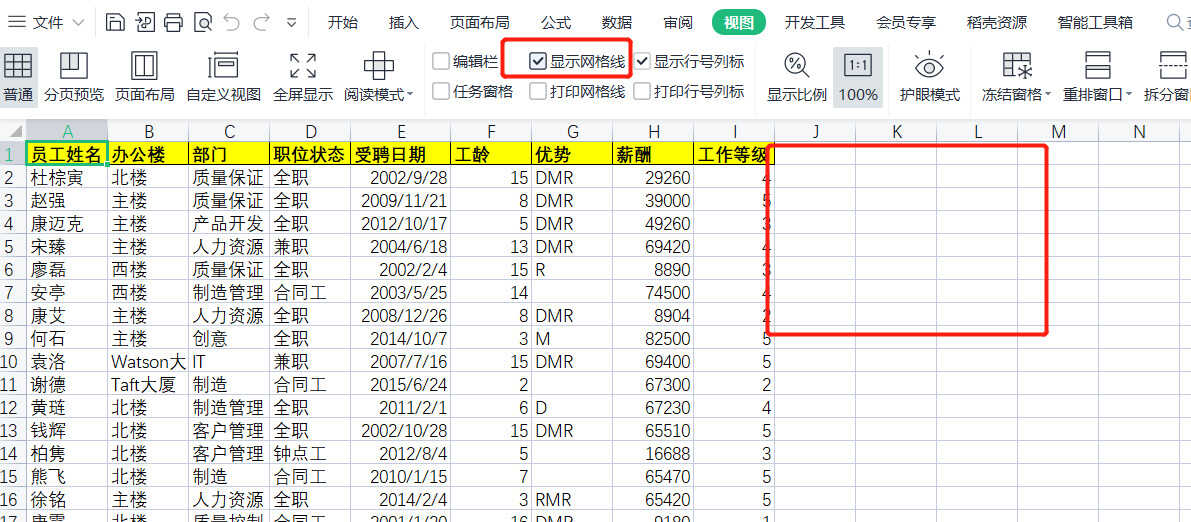The height and width of the screenshot is (522, 1191).
Task: Open the 阅读模式 dropdown arrow
Action: click(x=410, y=95)
